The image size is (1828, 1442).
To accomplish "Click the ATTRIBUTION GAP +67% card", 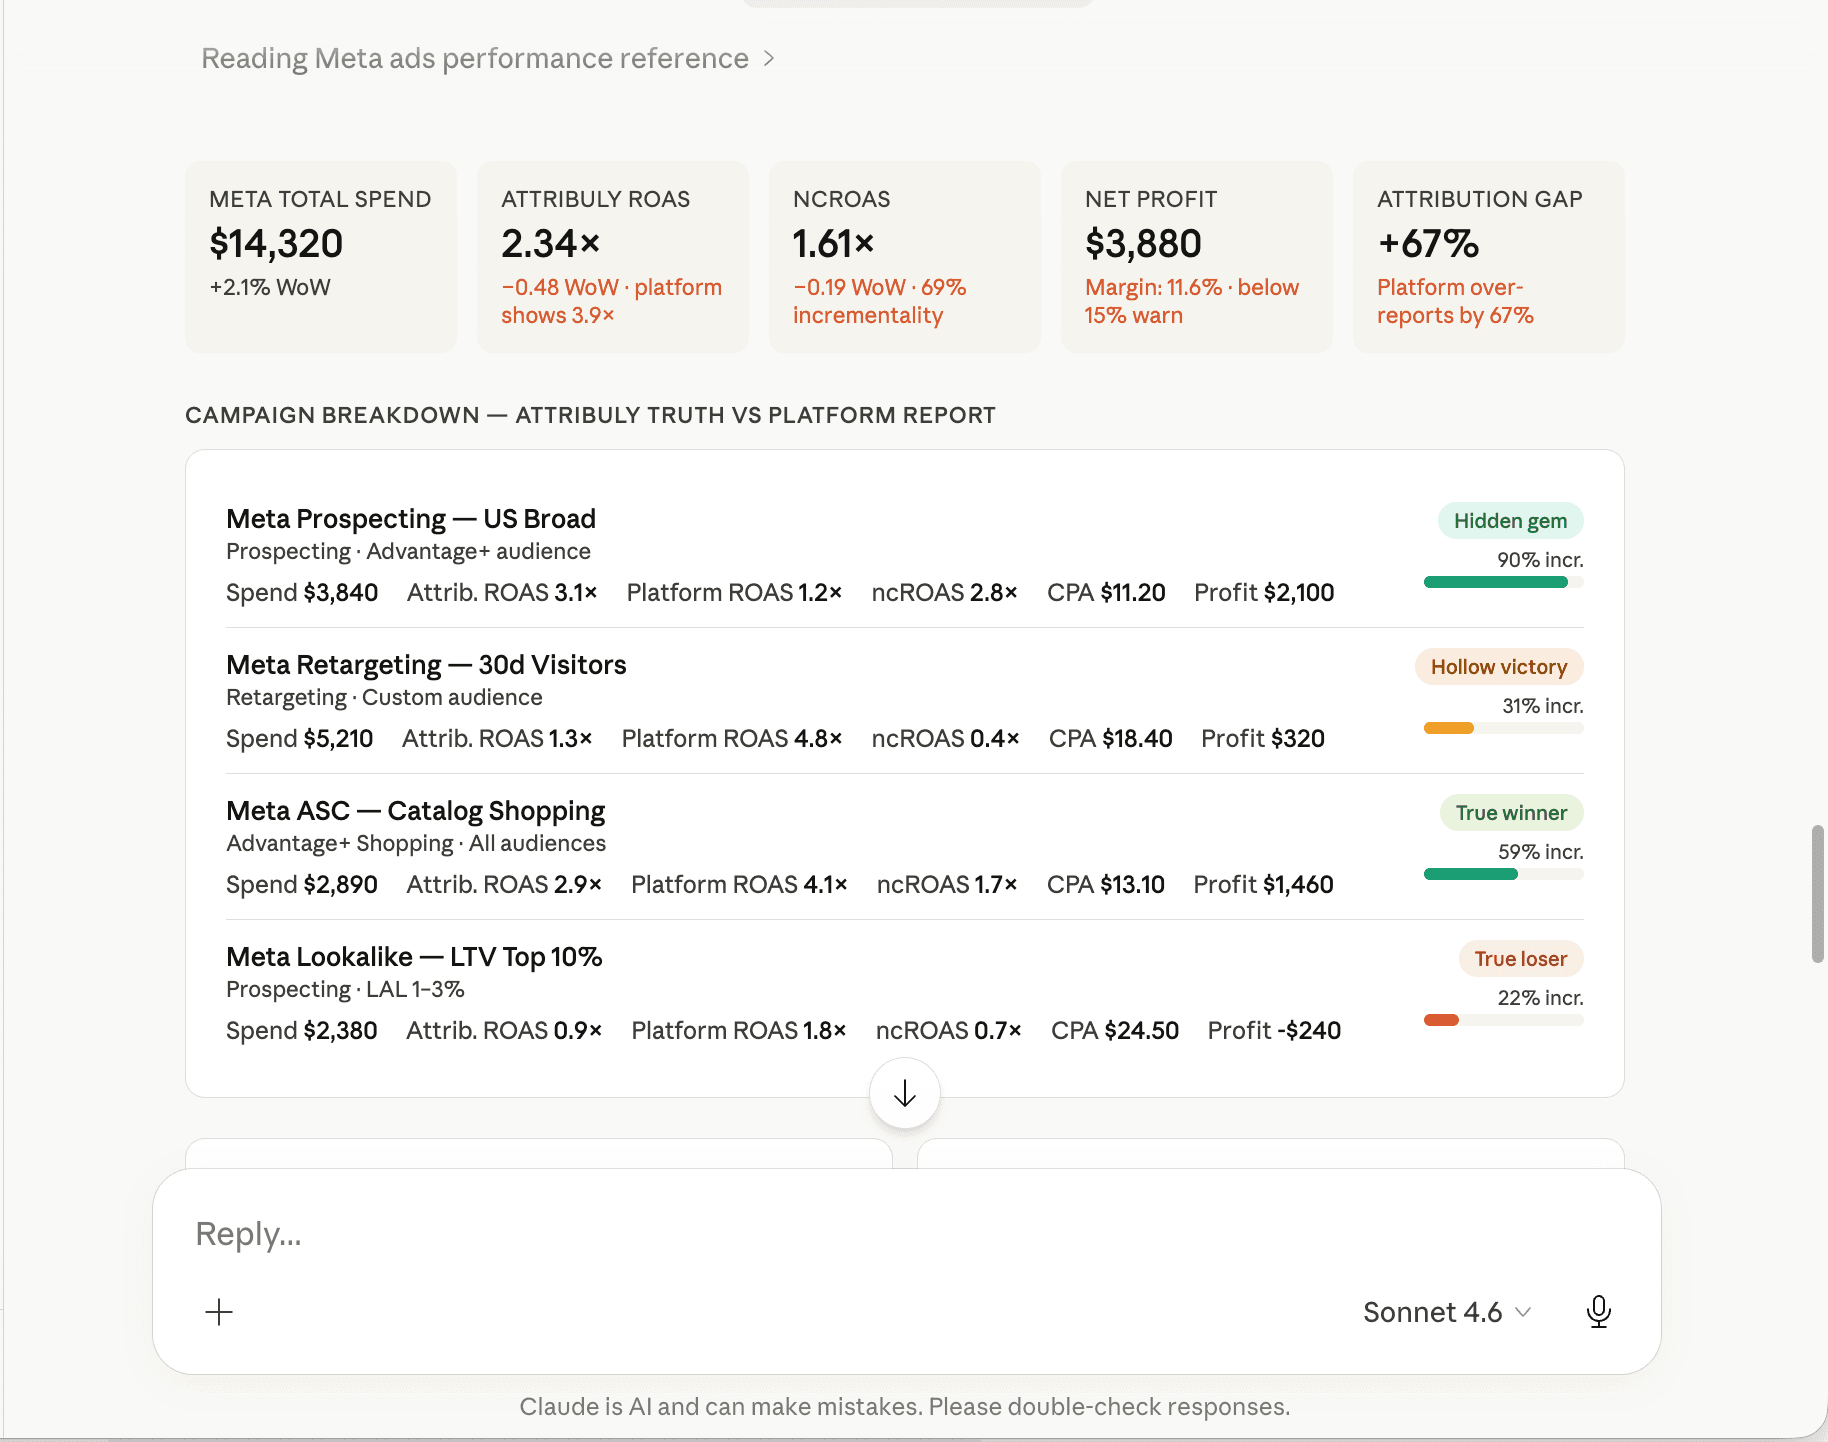I will coord(1488,256).
